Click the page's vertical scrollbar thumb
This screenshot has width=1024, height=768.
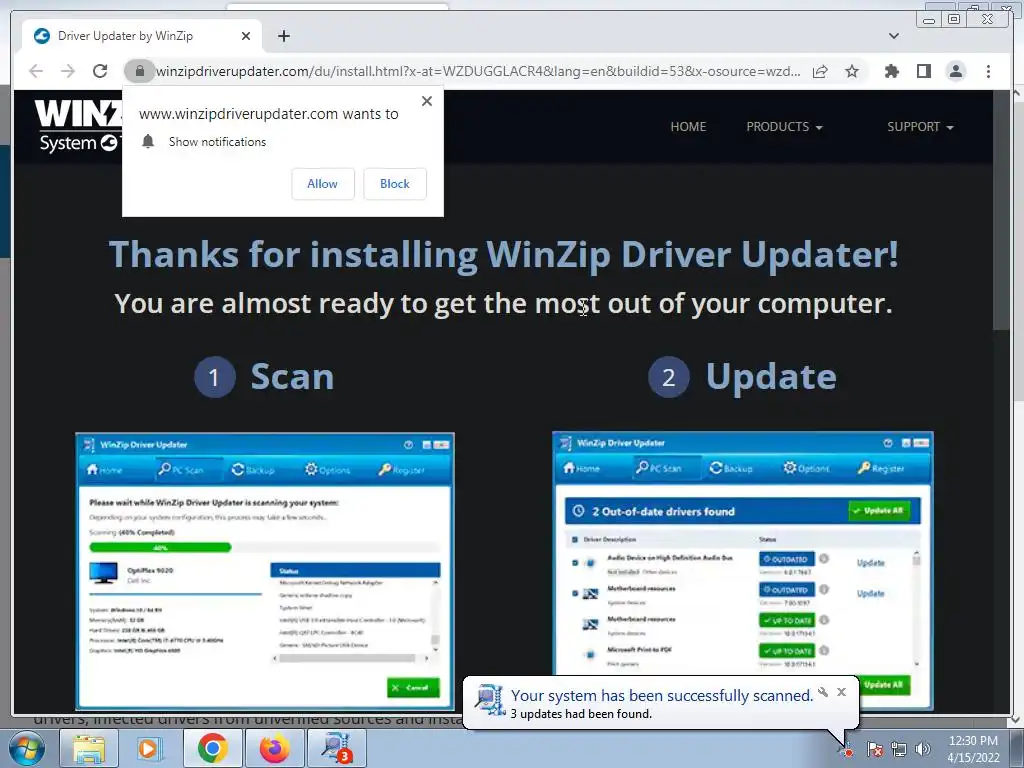pyautogui.click(x=1001, y=209)
